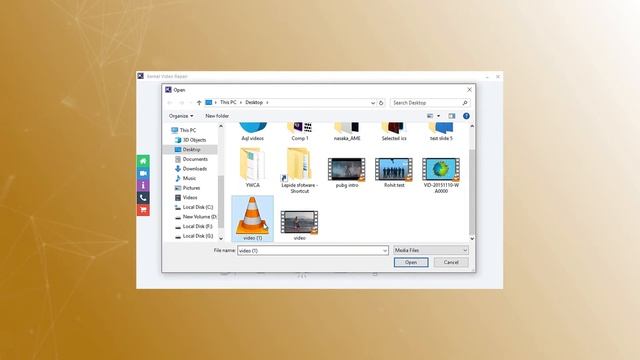
Task: Cancel the Open dialog
Action: [451, 262]
